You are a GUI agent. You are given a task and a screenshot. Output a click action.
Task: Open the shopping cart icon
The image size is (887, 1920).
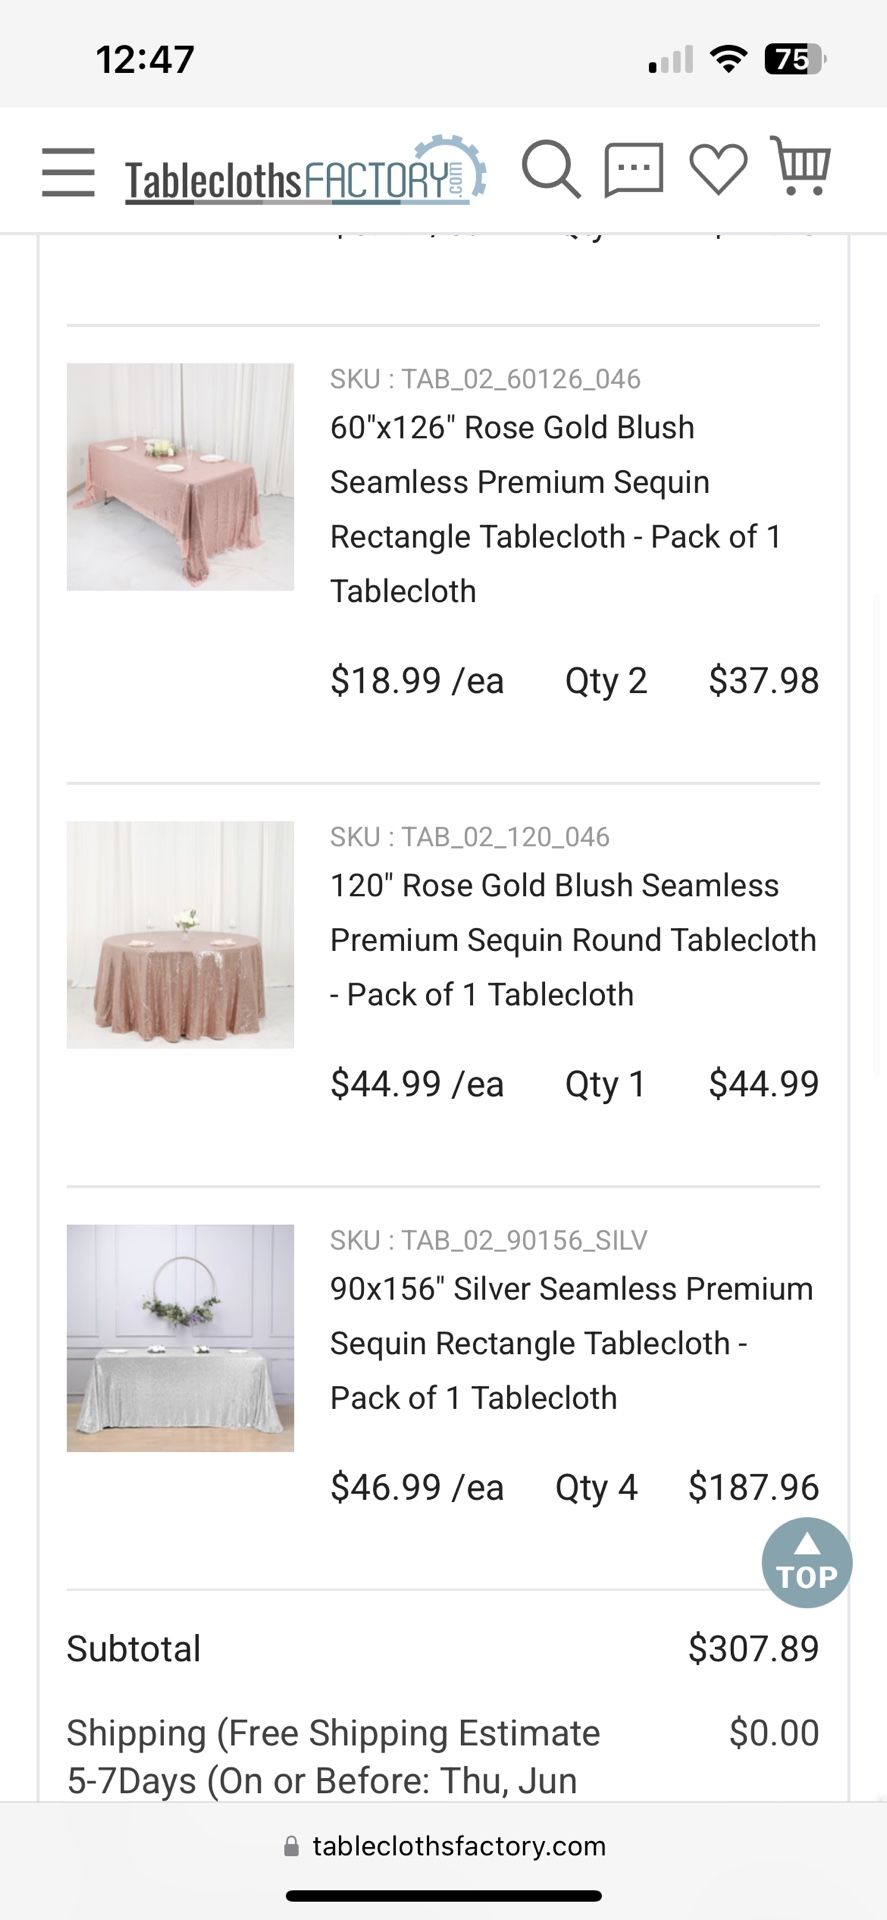801,166
